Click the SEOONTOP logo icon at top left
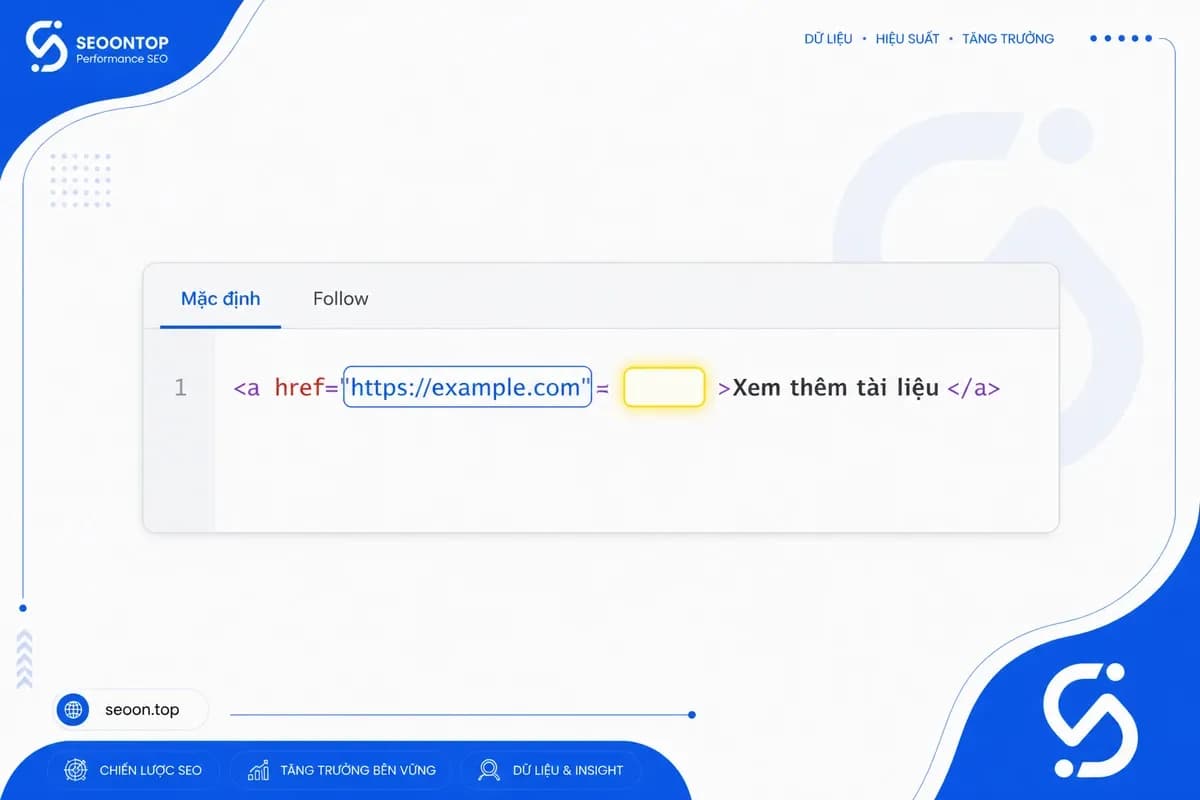The height and width of the screenshot is (800, 1200). tap(46, 45)
